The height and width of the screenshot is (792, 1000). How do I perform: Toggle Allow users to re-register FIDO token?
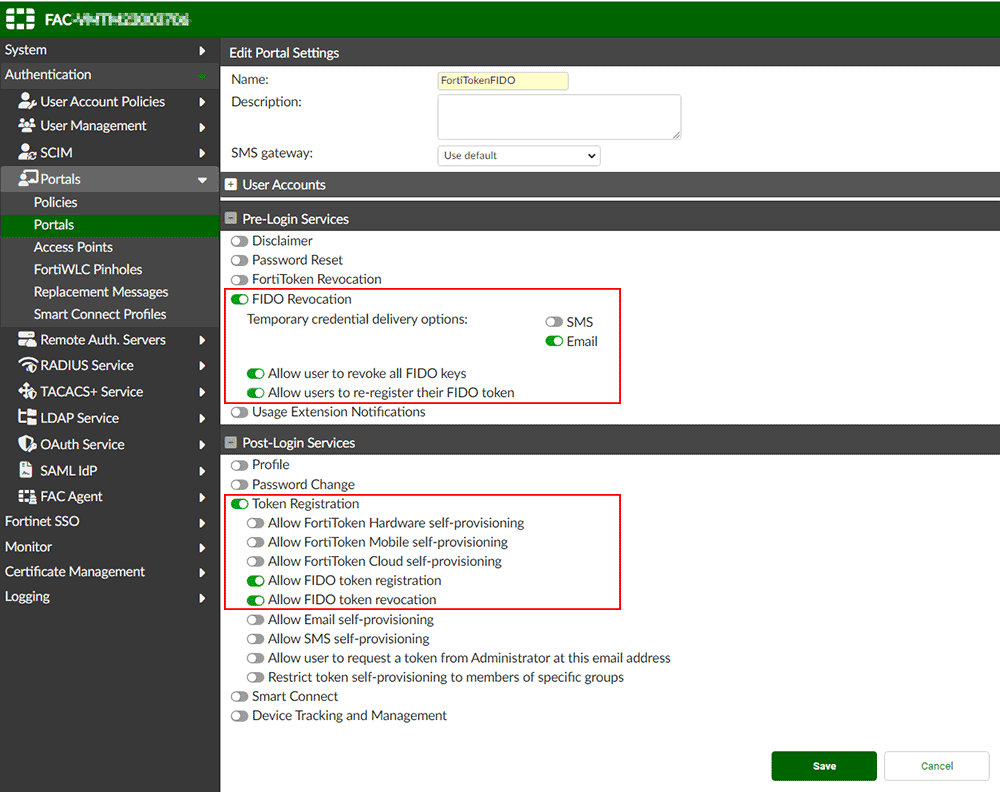[255, 392]
